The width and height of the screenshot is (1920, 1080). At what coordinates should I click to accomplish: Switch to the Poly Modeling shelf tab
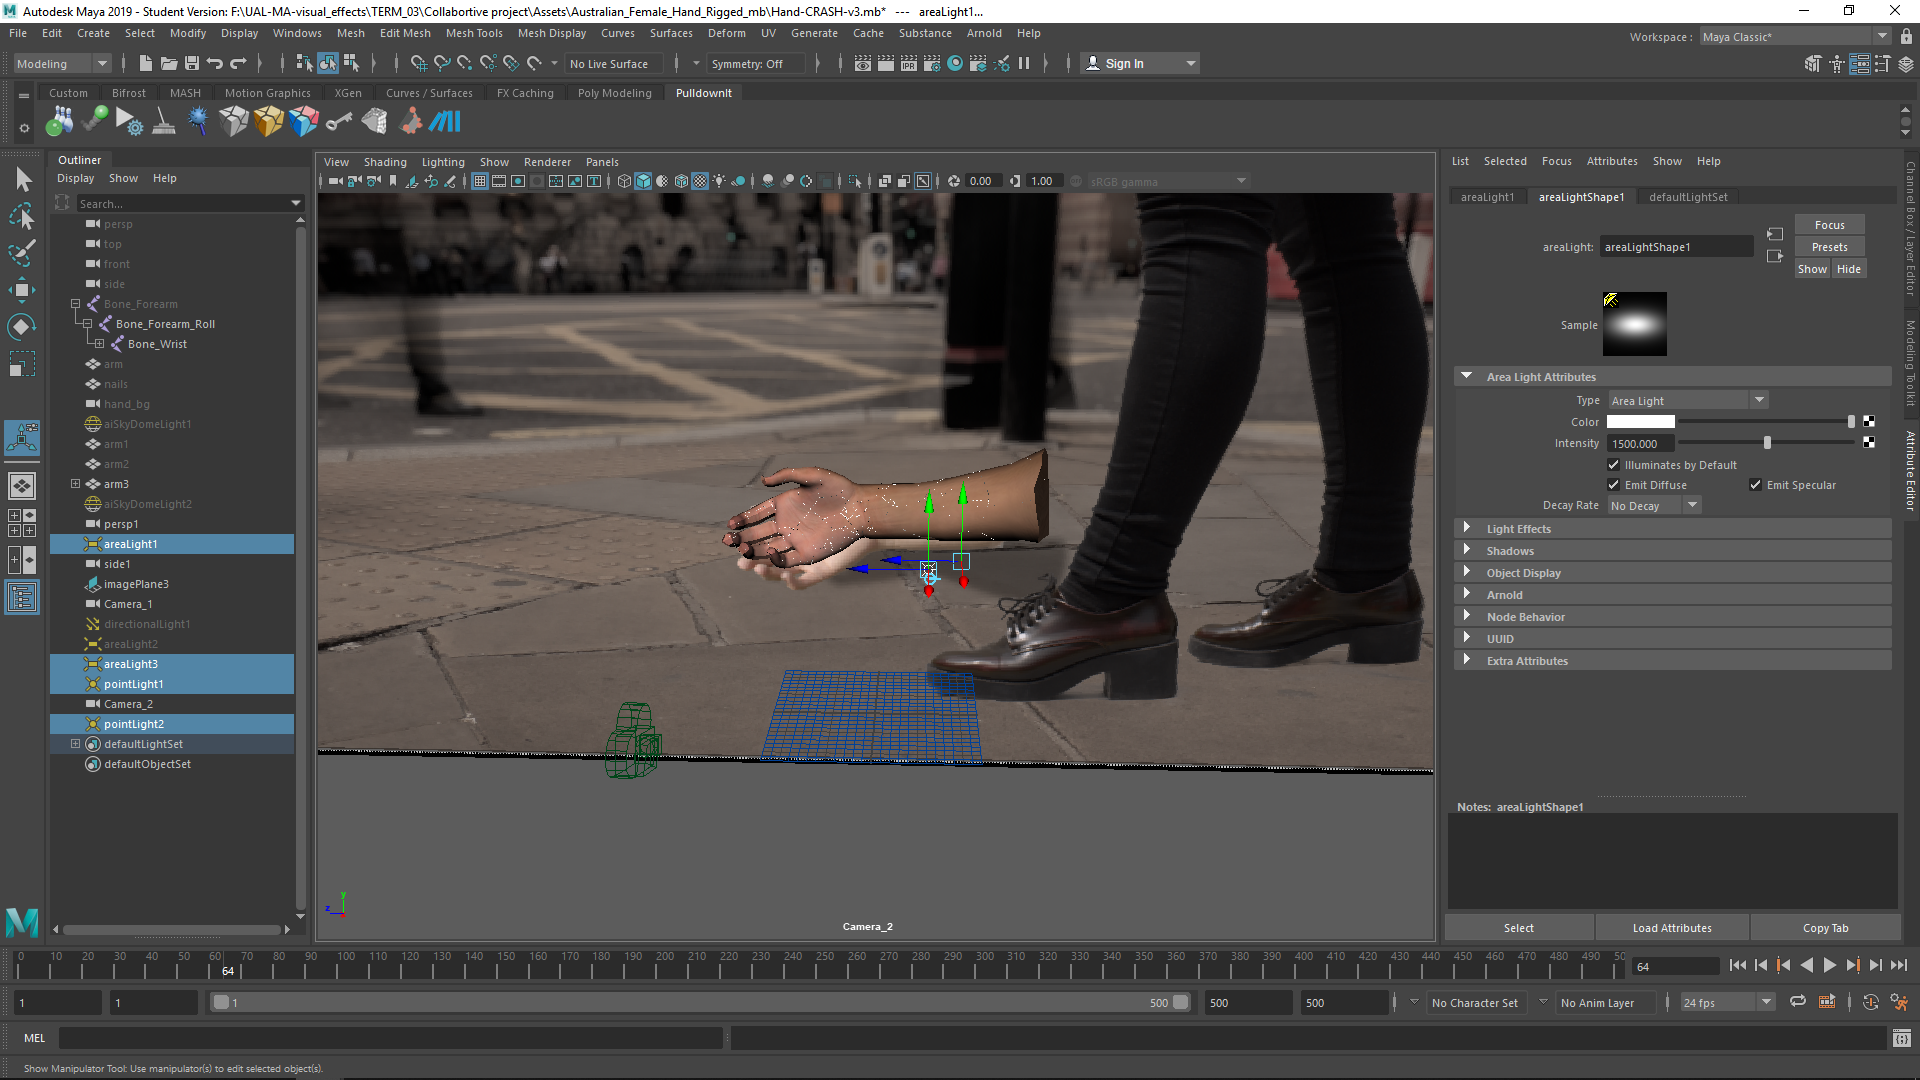[x=614, y=93]
